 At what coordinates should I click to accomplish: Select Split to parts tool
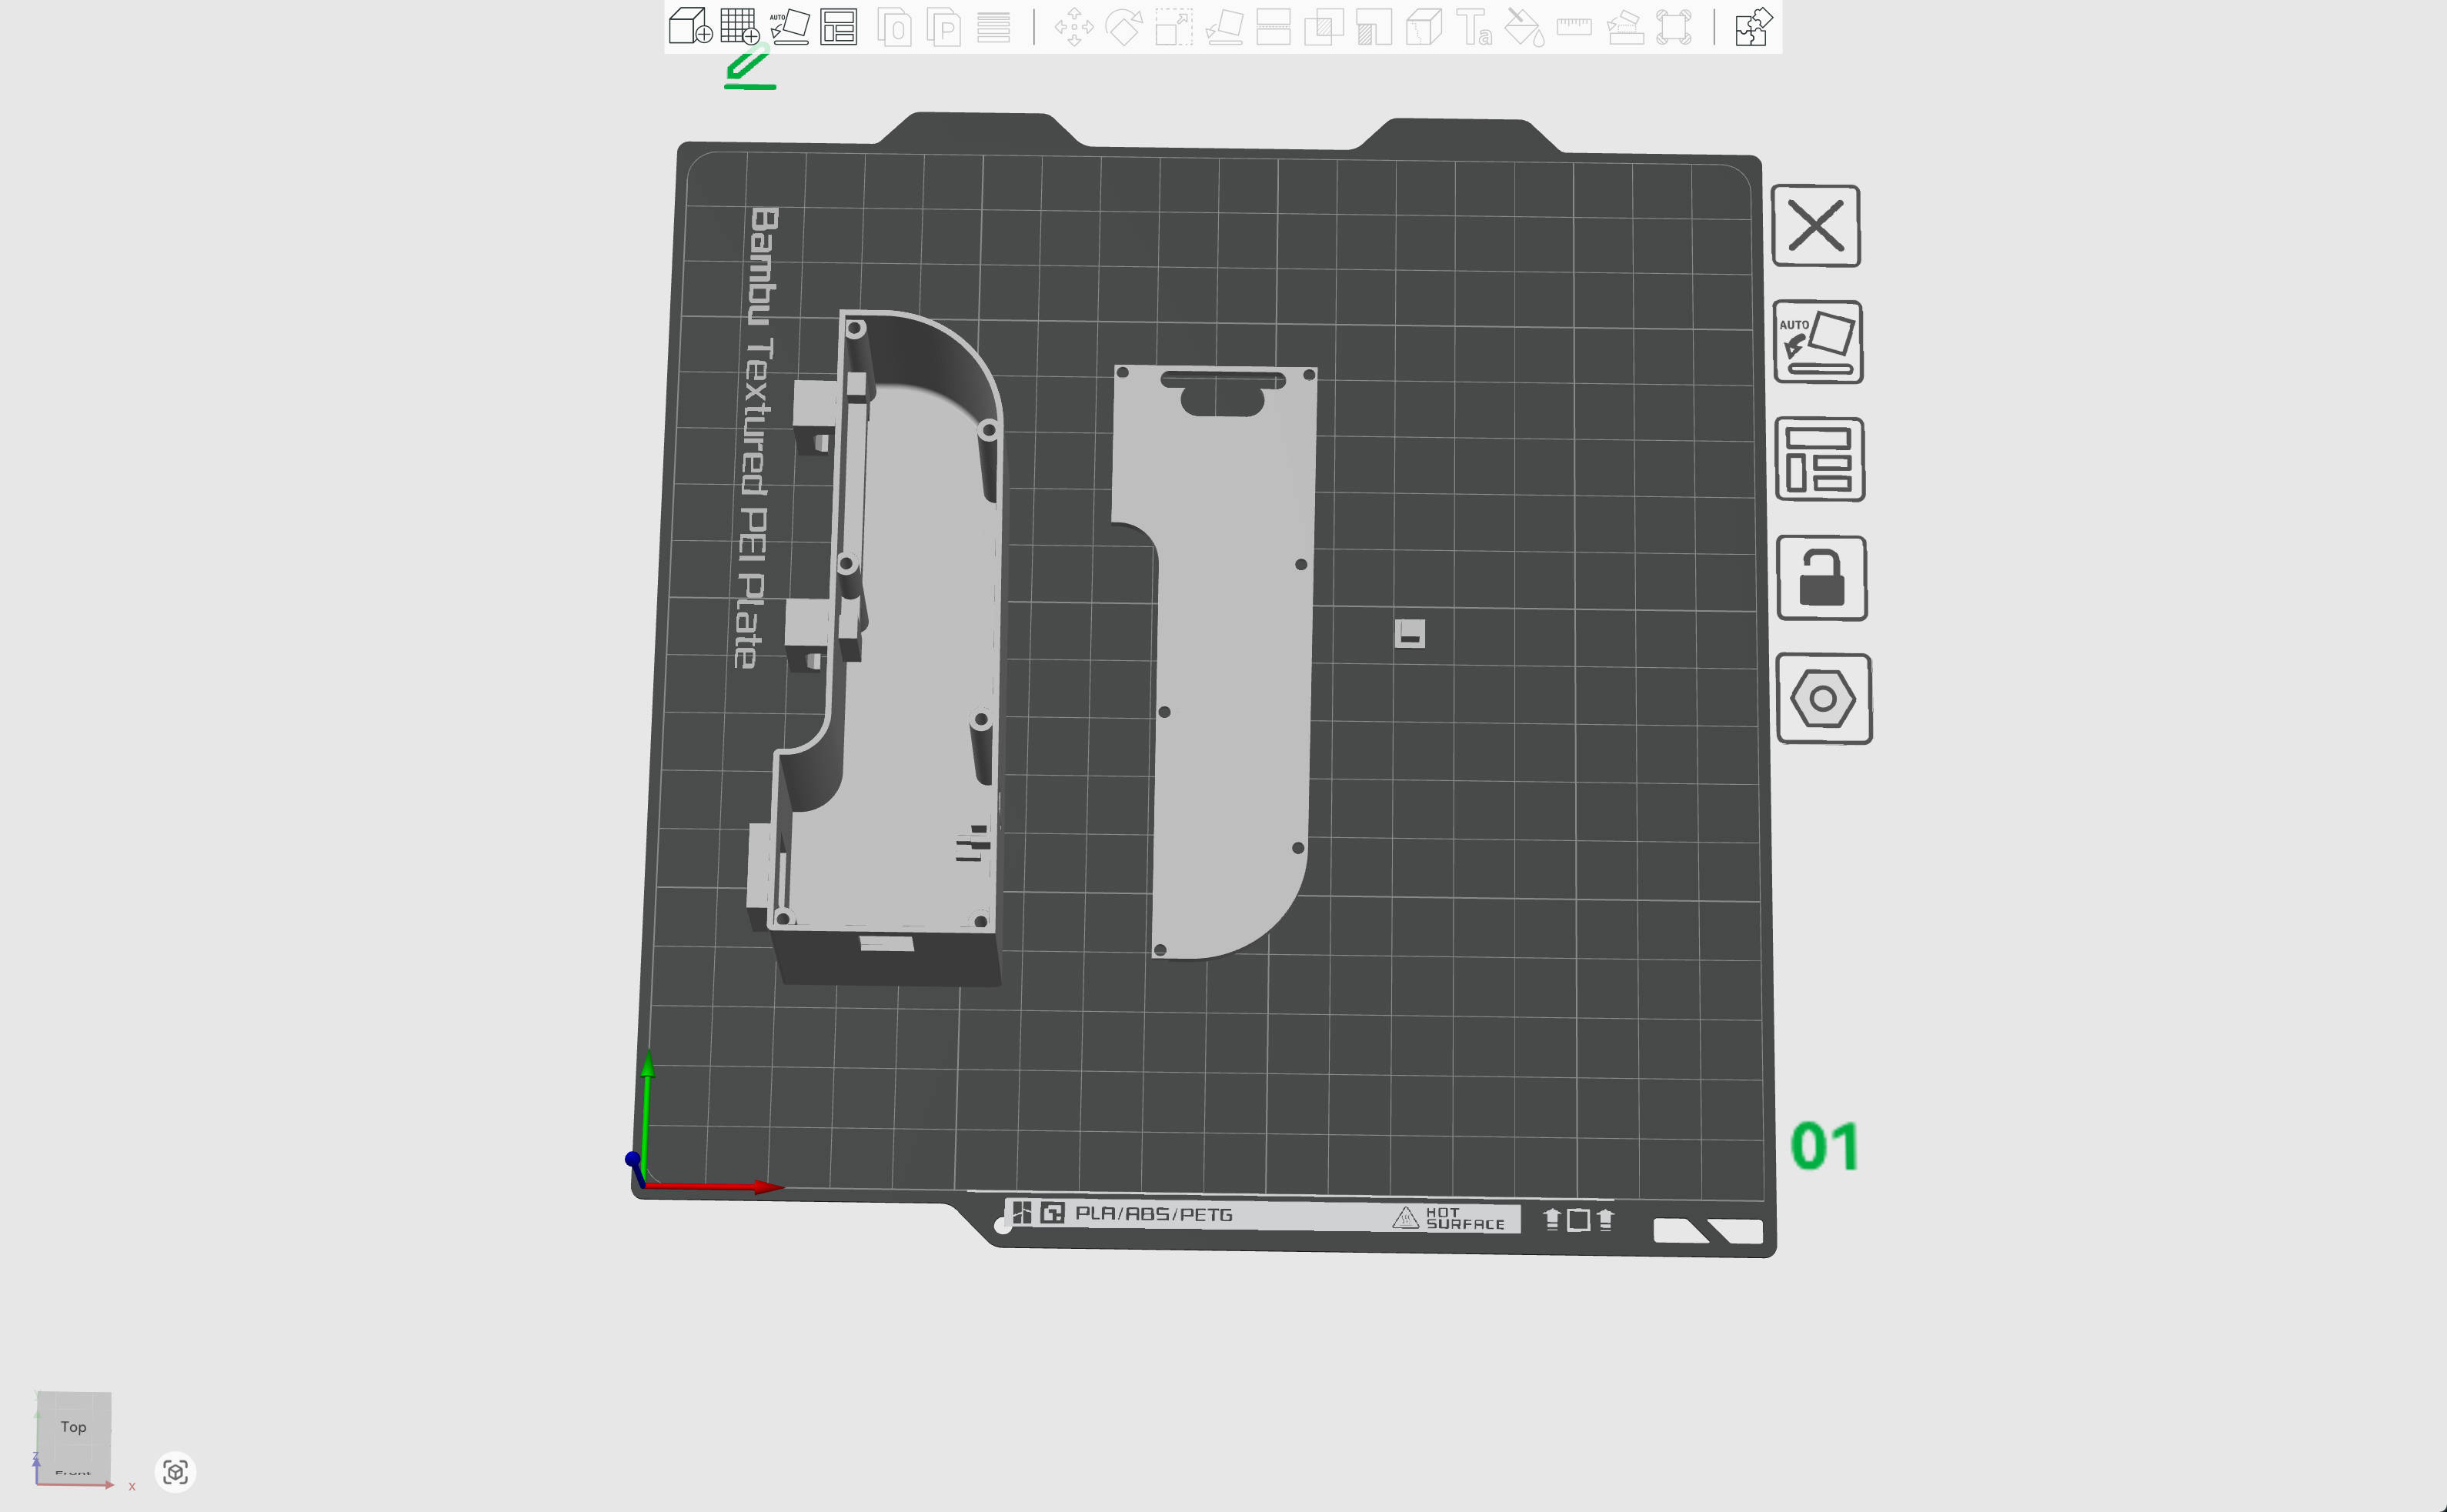[944, 27]
